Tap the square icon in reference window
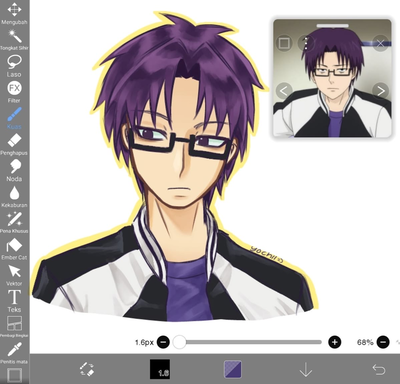Screen dimensions: 400x384 [284, 43]
